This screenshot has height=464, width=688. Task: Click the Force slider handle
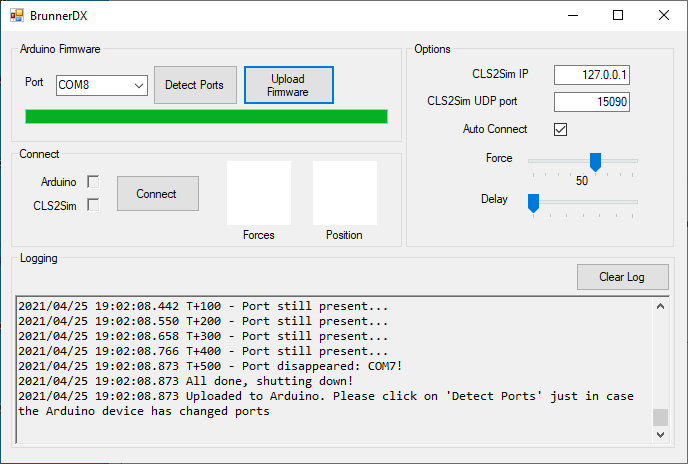pyautogui.click(x=595, y=162)
